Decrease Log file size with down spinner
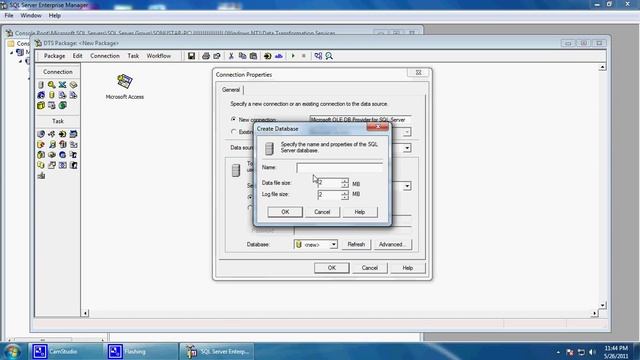The height and width of the screenshot is (360, 640). (x=345, y=197)
